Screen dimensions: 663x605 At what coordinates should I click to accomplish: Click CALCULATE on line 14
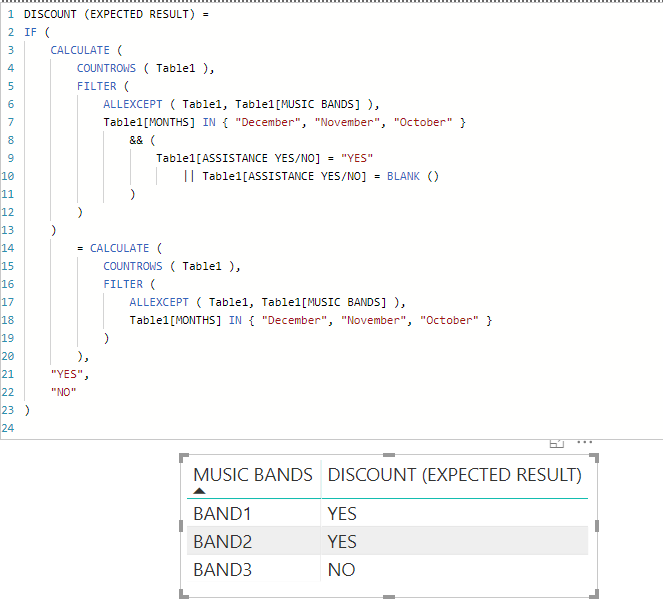[x=120, y=248]
